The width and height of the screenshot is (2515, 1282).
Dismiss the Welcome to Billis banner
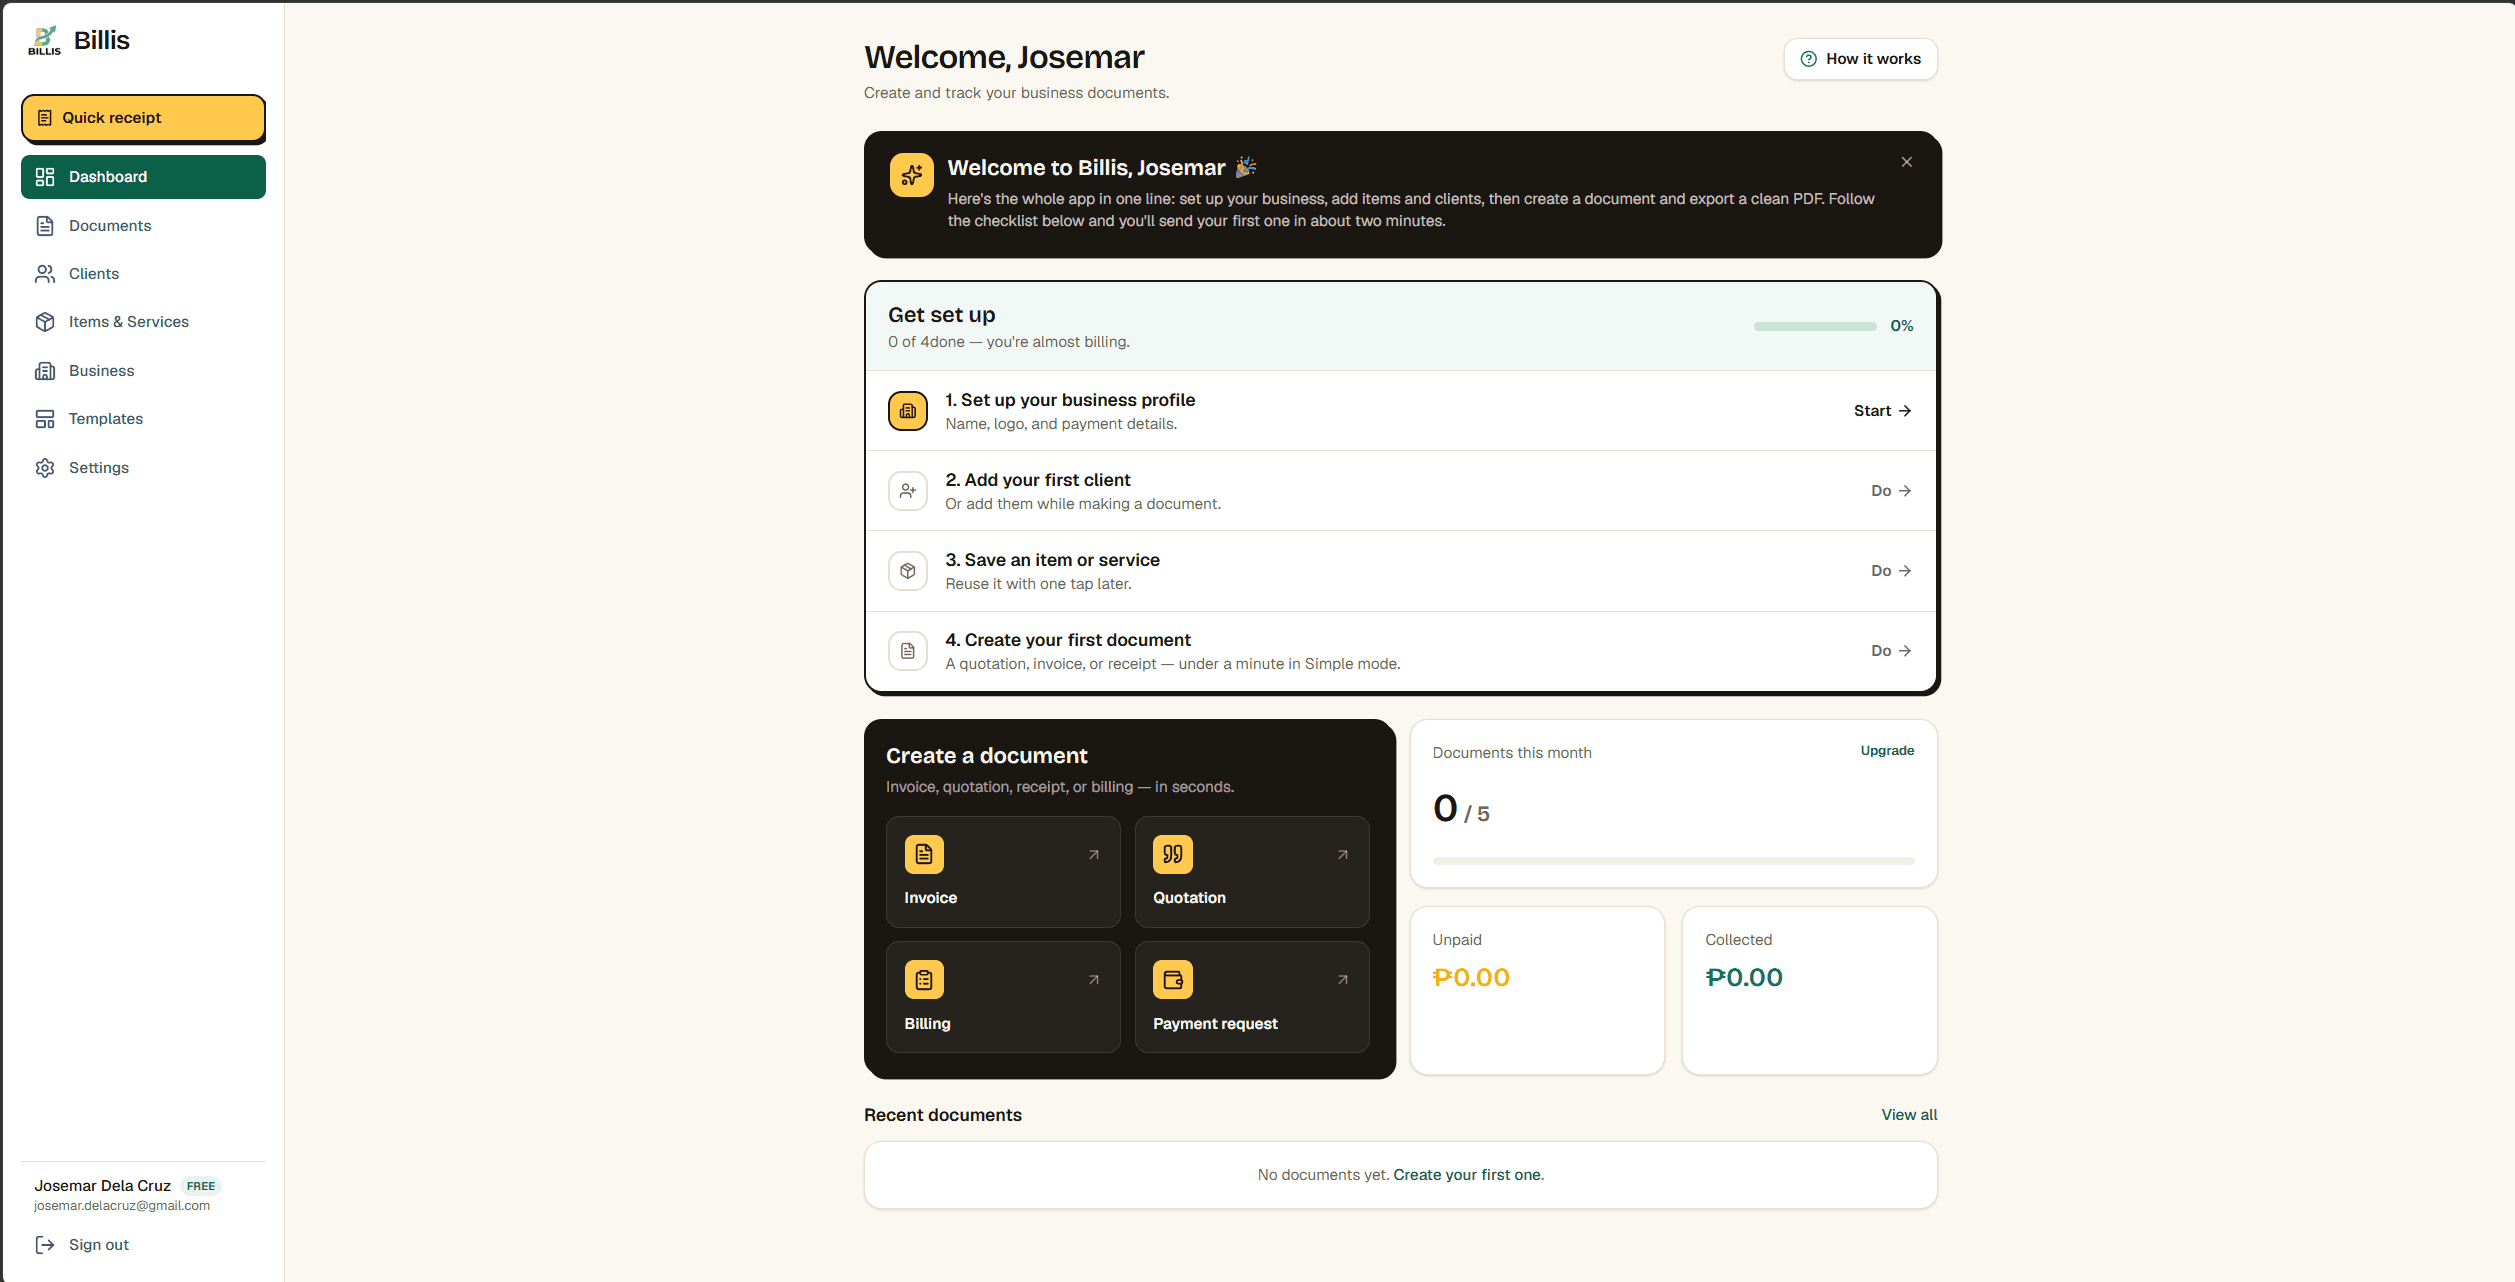click(1906, 162)
